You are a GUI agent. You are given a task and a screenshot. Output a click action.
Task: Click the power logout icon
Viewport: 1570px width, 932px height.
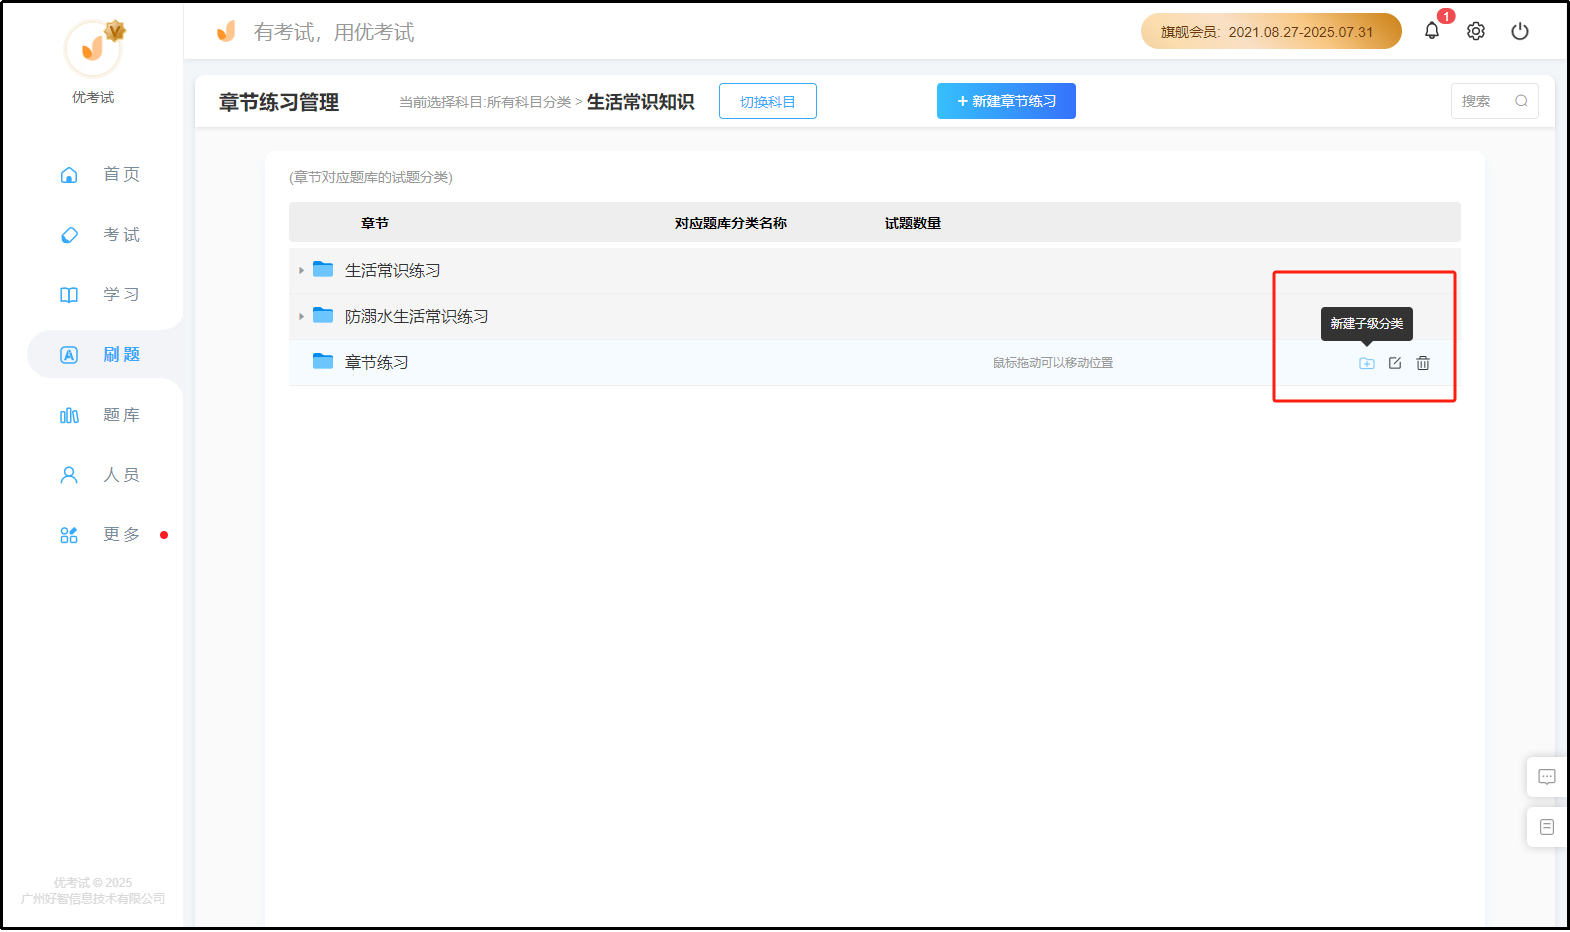coord(1520,31)
